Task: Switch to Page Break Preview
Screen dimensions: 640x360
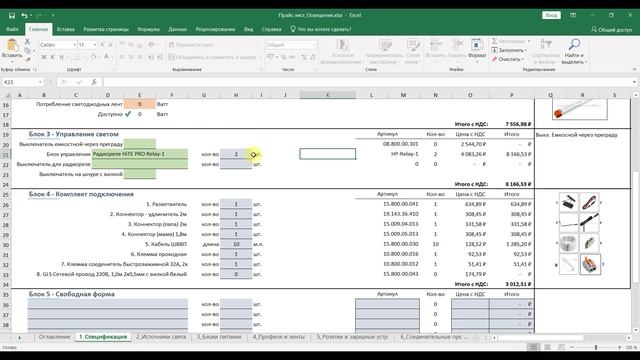Action: click(561, 347)
